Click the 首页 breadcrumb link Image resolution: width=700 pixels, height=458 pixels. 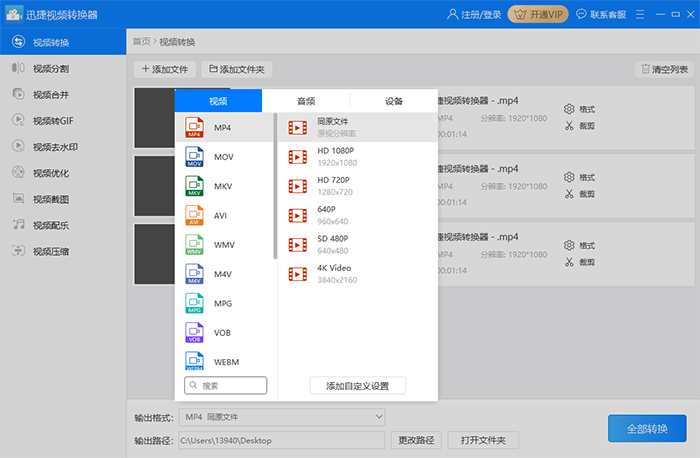pyautogui.click(x=142, y=42)
